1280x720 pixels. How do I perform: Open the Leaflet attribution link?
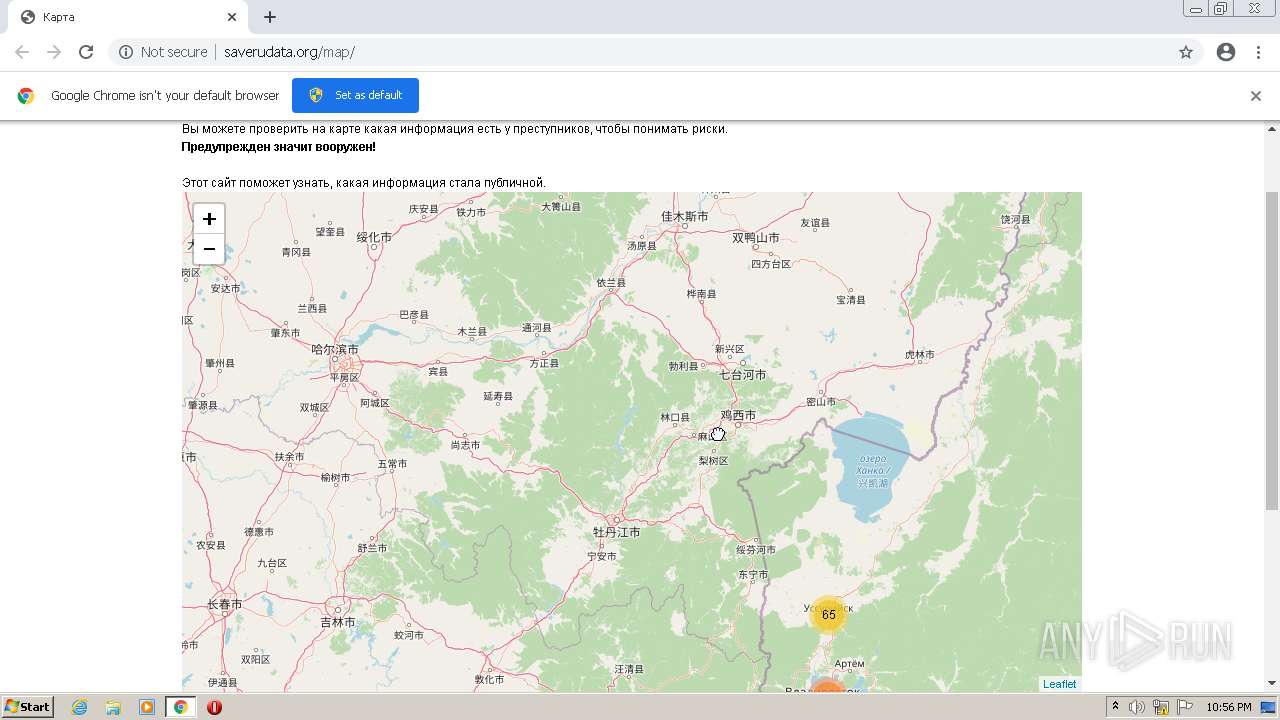coord(1059,684)
